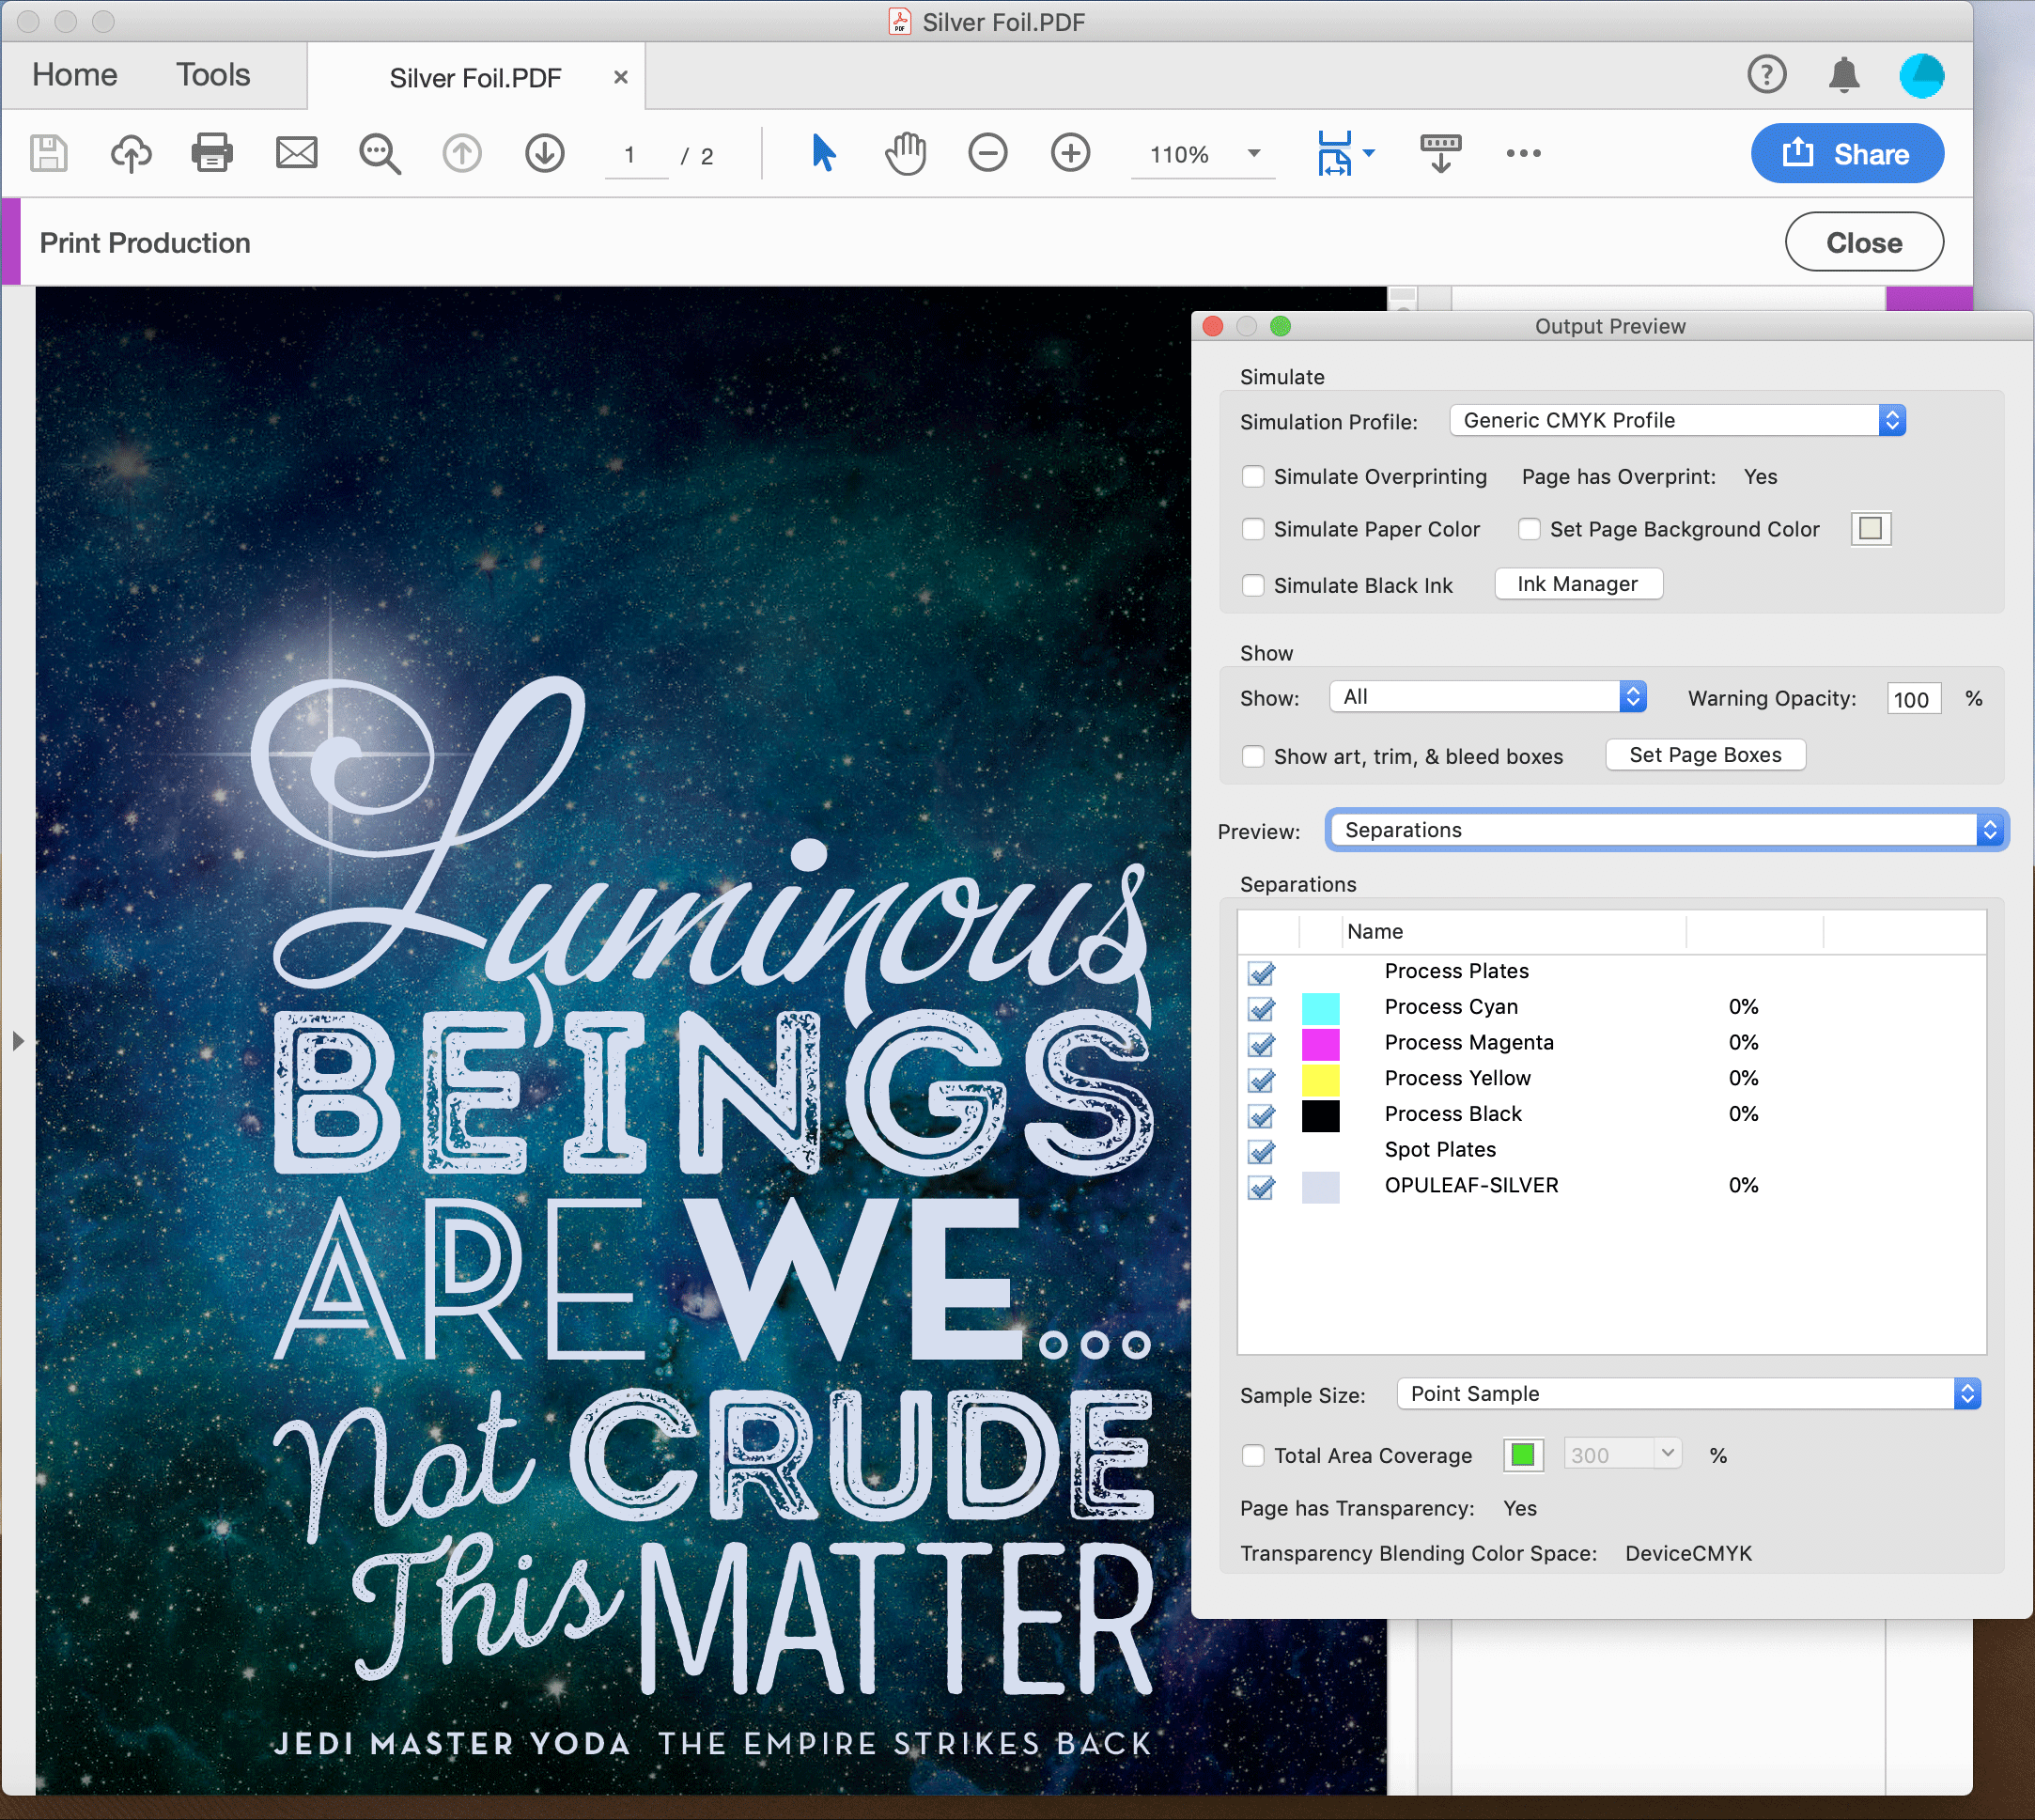Switch to the Tools tab
The width and height of the screenshot is (2035, 1820).
[211, 74]
